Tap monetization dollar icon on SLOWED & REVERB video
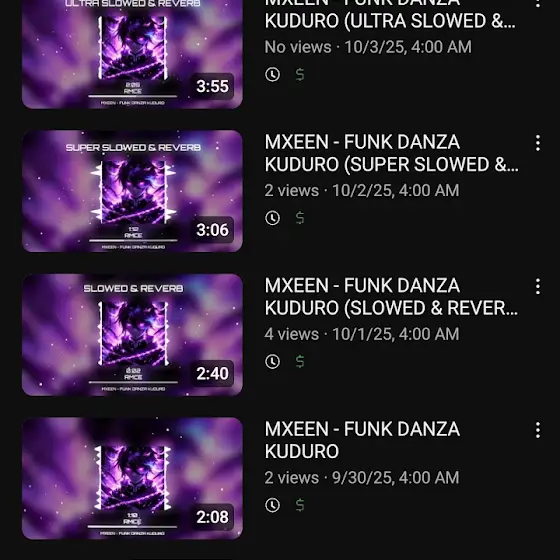560x560 pixels. tap(300, 362)
